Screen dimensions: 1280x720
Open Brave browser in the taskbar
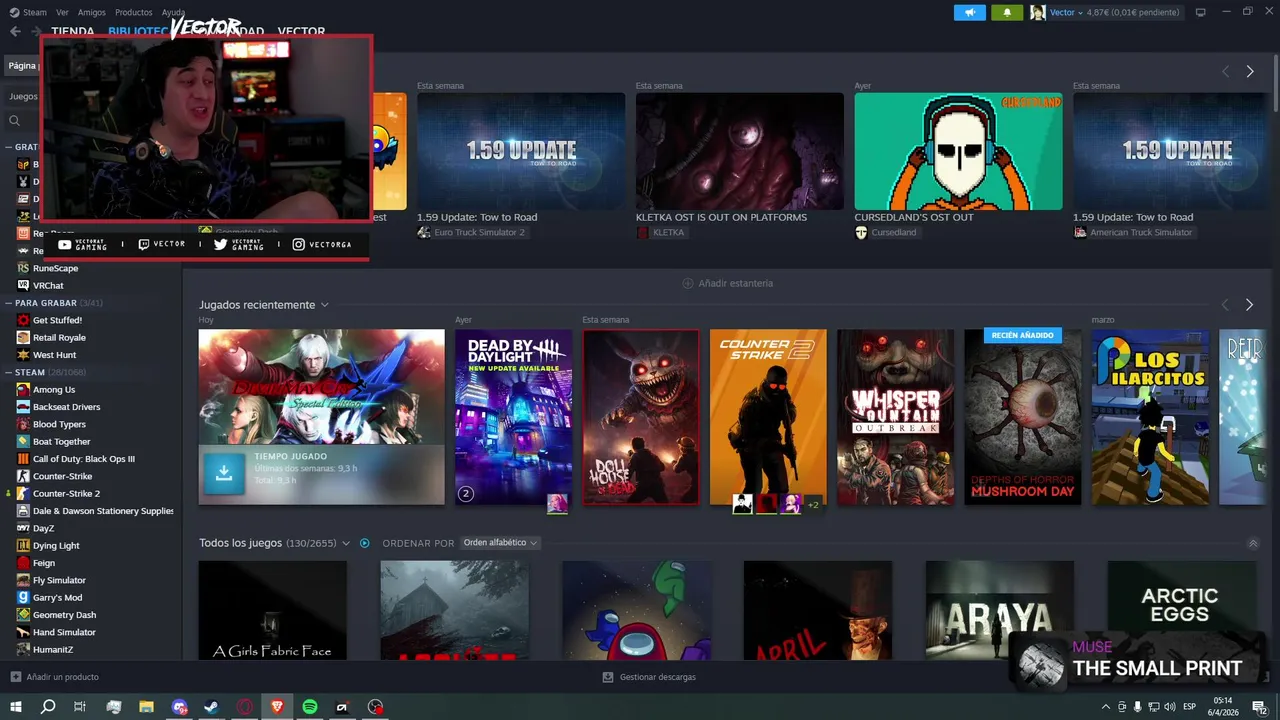277,707
